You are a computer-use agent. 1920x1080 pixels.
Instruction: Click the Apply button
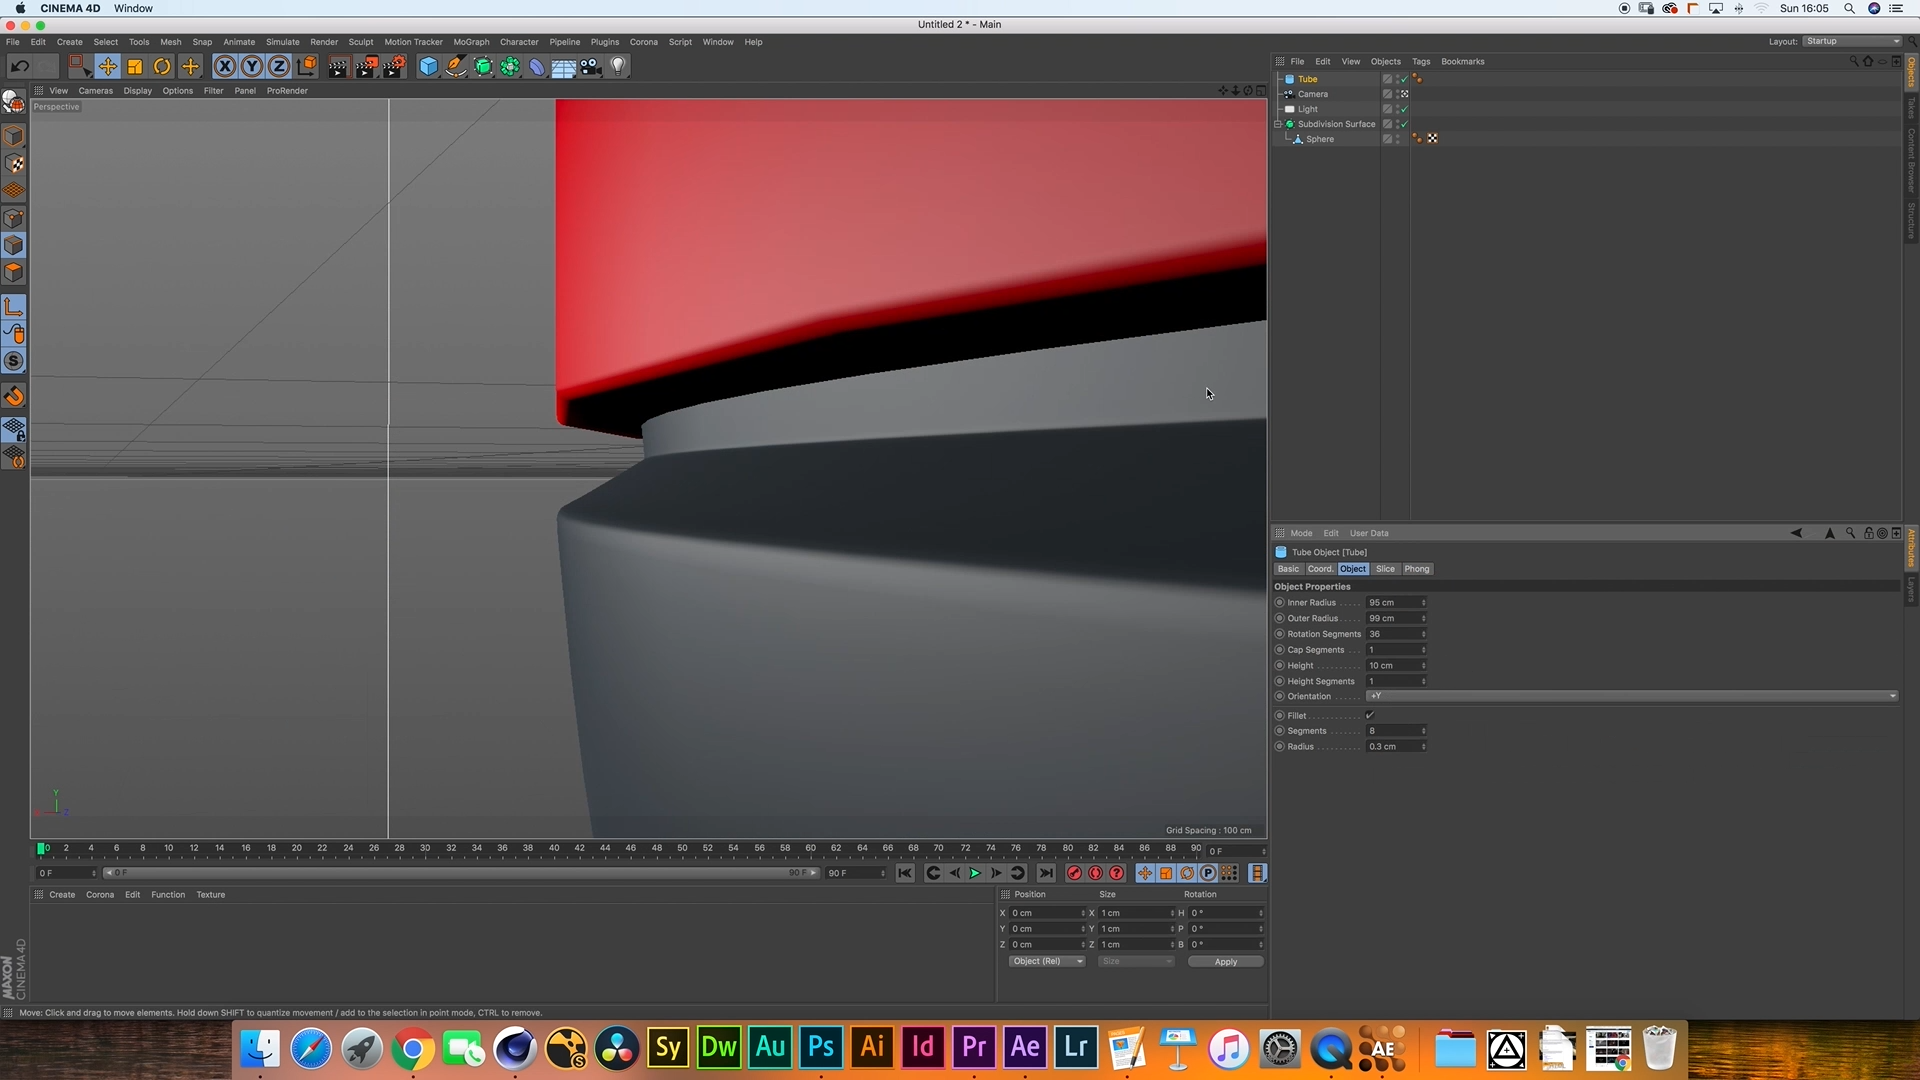coord(1225,962)
